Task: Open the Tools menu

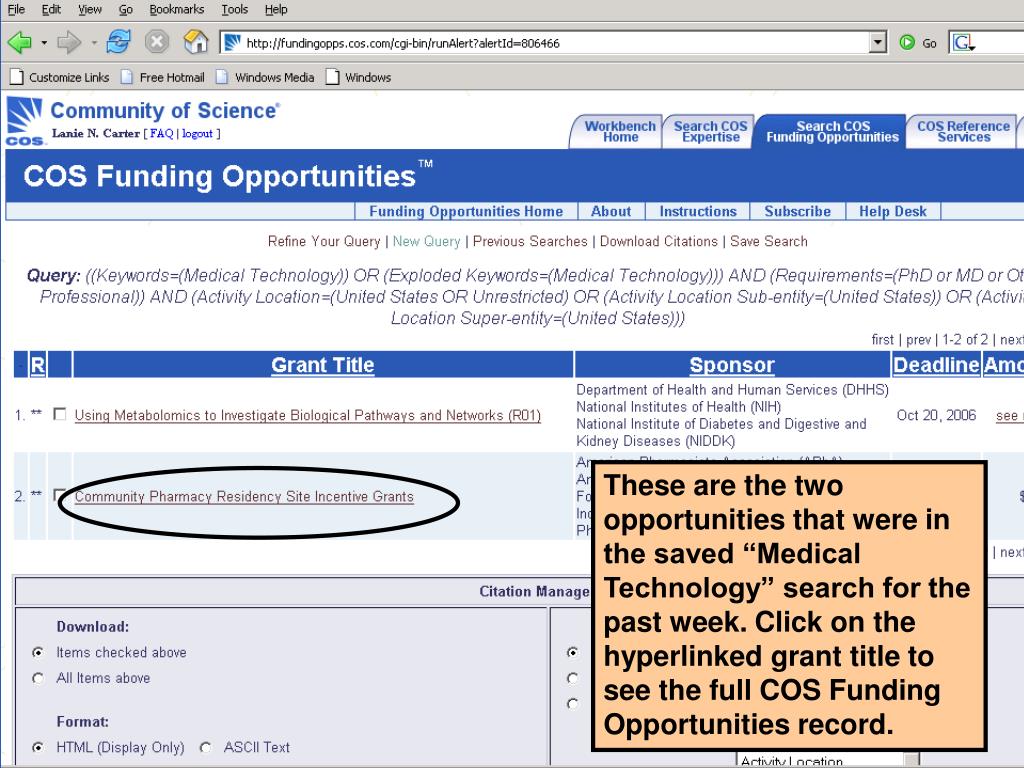Action: click(234, 9)
